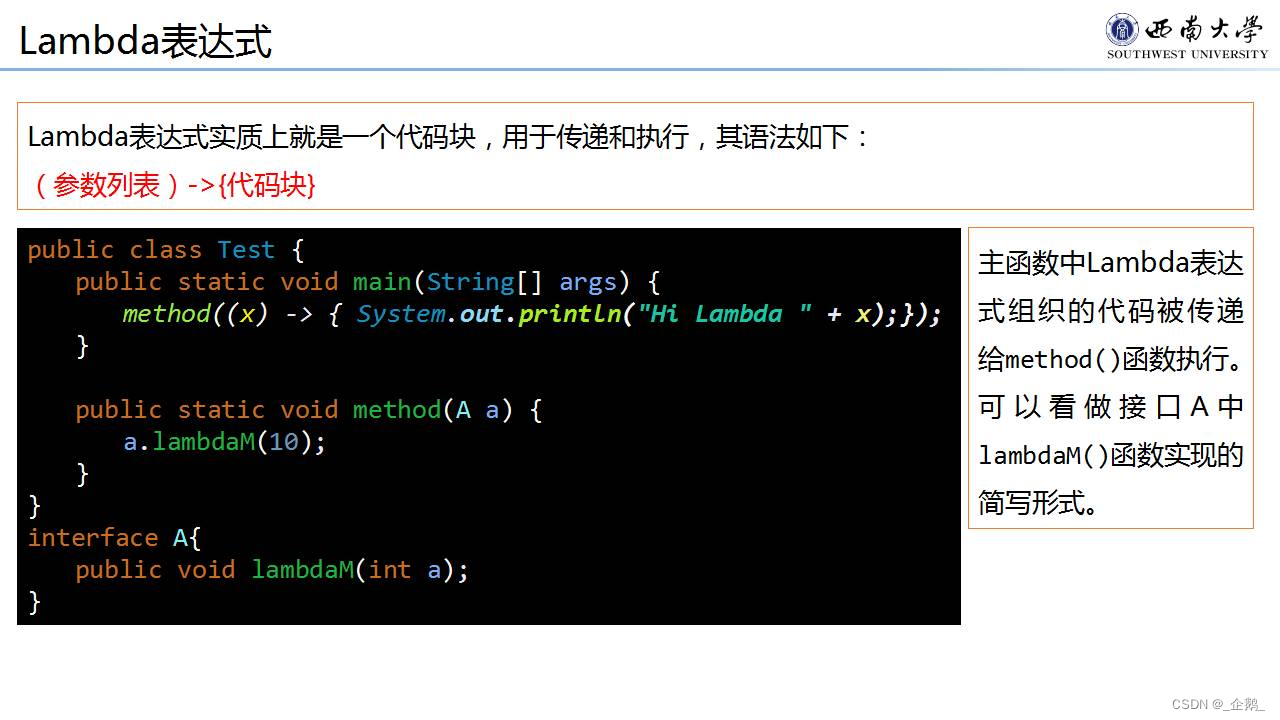
Task: Click the note line '给method()函数执行。'
Action: (x=1111, y=359)
